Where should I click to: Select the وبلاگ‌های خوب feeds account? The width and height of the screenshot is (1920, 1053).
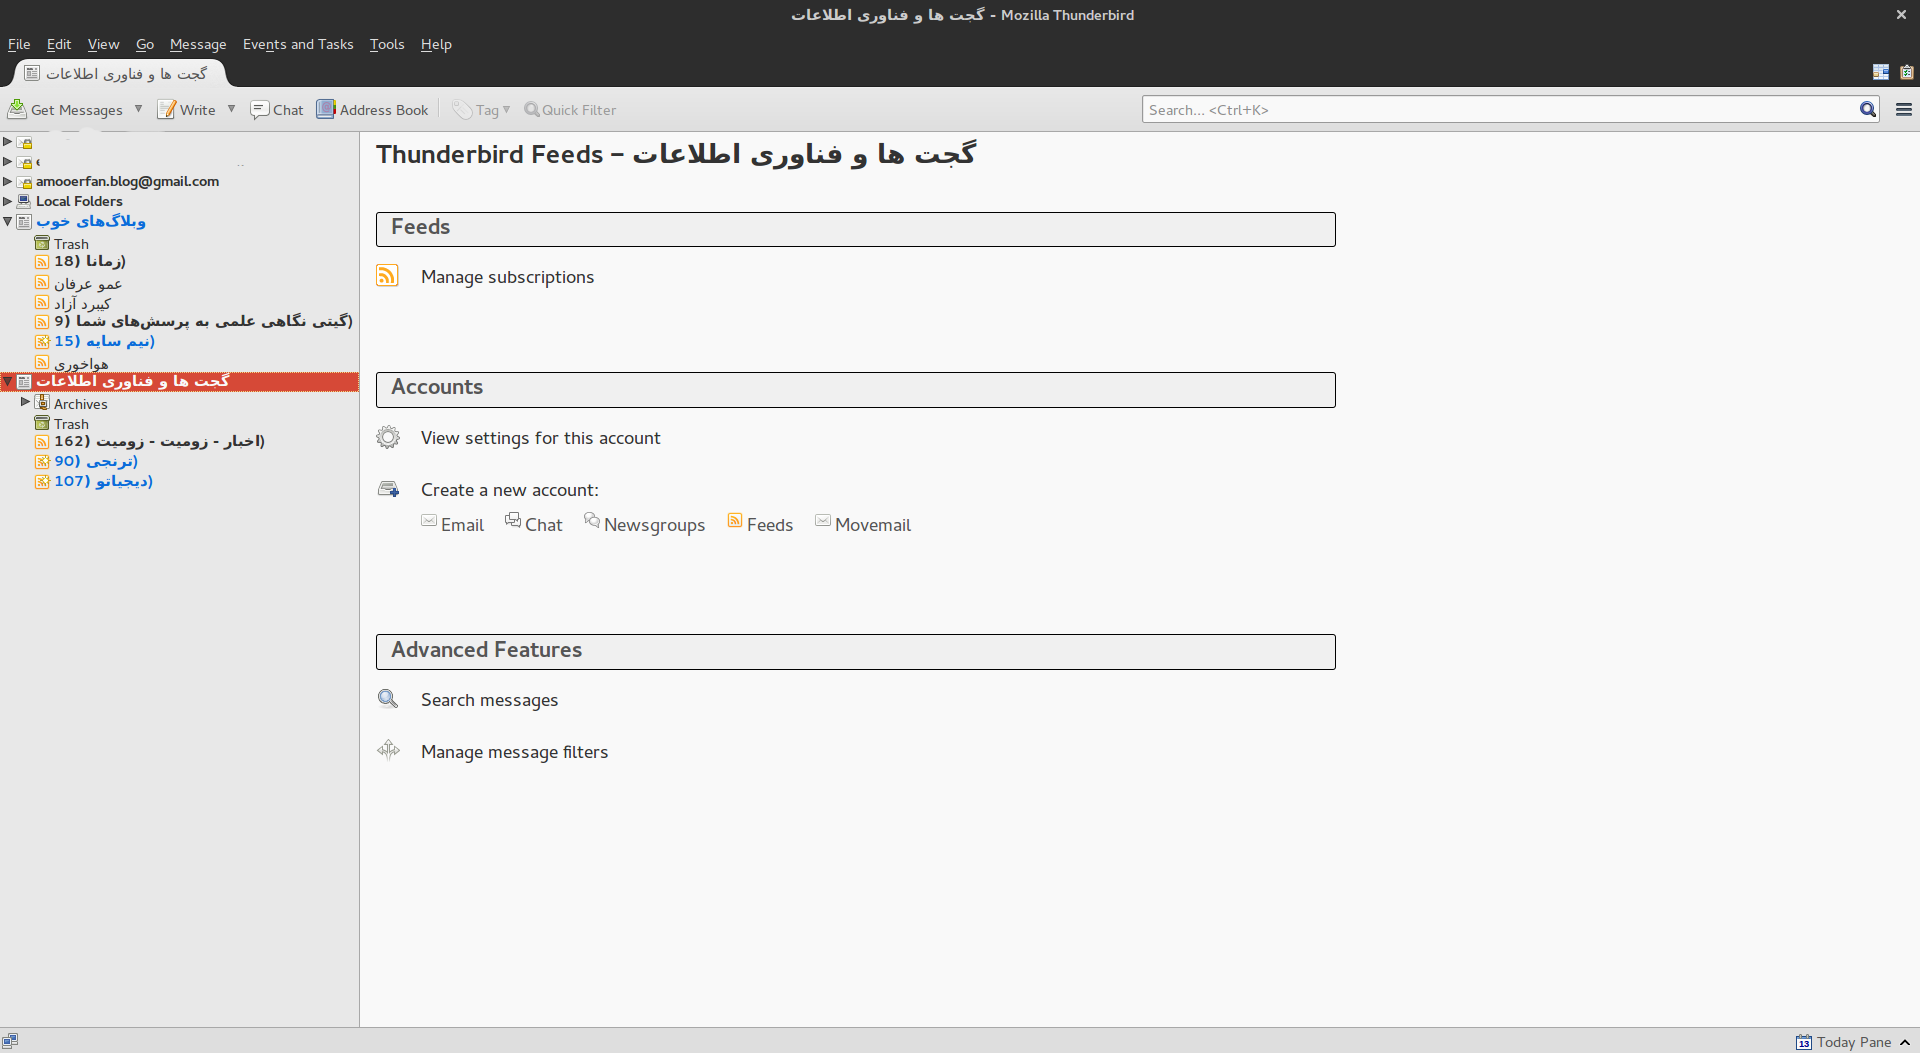pyautogui.click(x=90, y=221)
